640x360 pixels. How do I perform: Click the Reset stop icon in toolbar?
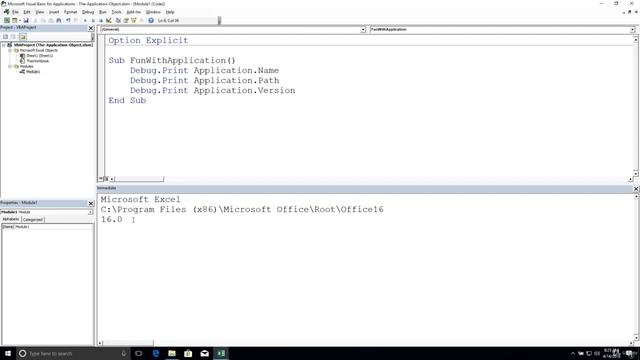(x=101, y=20)
